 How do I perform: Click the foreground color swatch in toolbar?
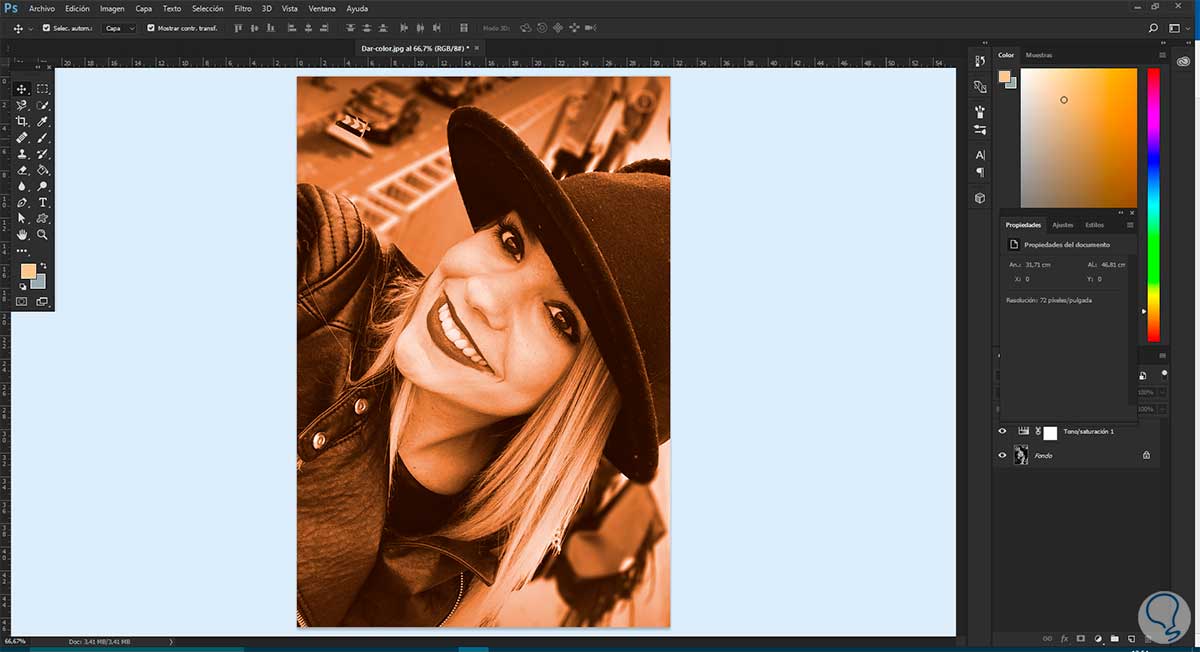(28, 272)
